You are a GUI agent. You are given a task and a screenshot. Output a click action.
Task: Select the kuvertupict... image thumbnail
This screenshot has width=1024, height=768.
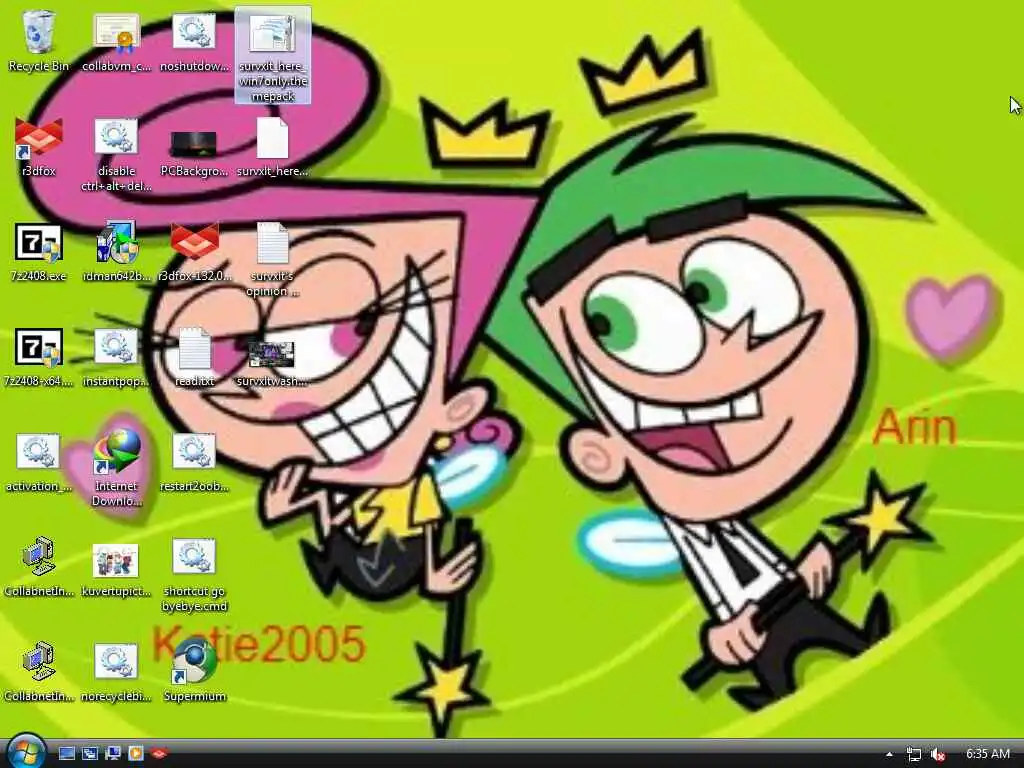[116, 568]
